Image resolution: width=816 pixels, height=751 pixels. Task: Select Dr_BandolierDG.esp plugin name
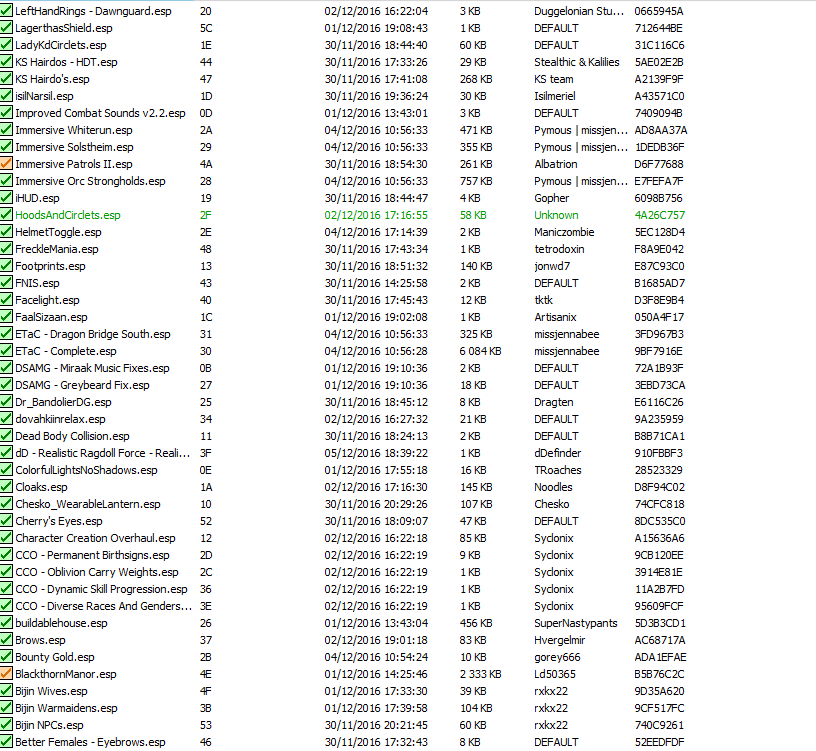(63, 402)
